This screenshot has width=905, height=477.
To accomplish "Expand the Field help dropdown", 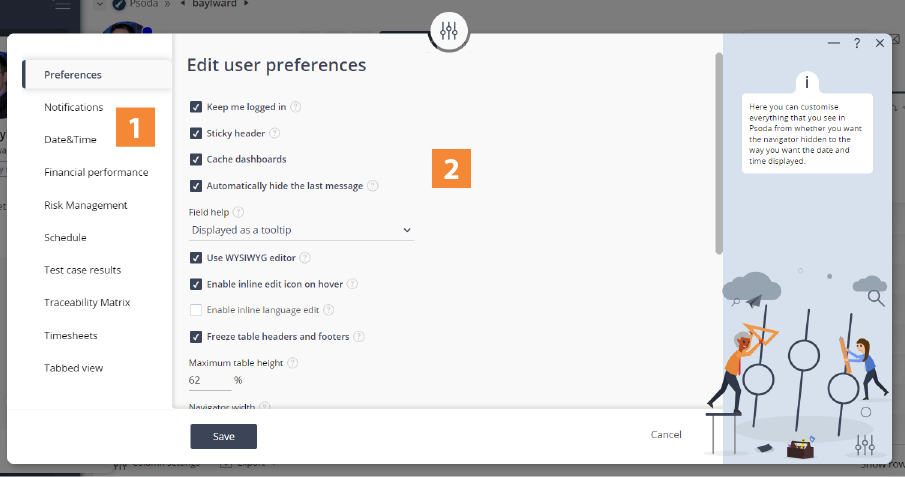I will pos(301,230).
